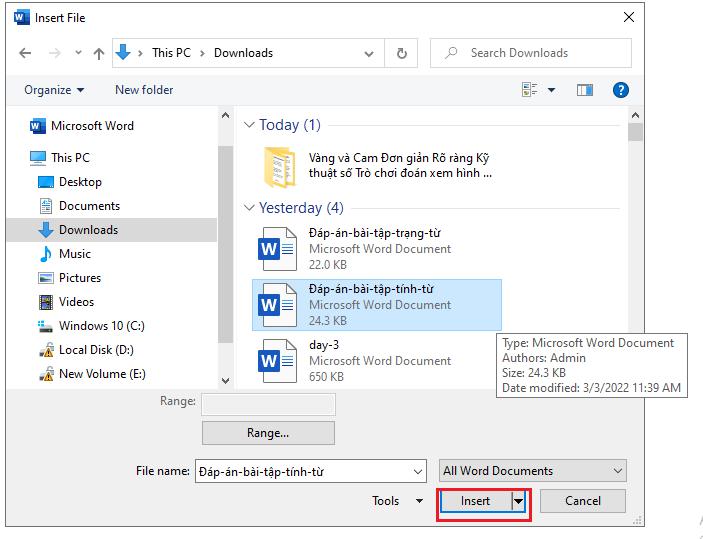Screen dimensions: 703x539
Task: Open the view options dropdown arrow
Action: pos(551,91)
